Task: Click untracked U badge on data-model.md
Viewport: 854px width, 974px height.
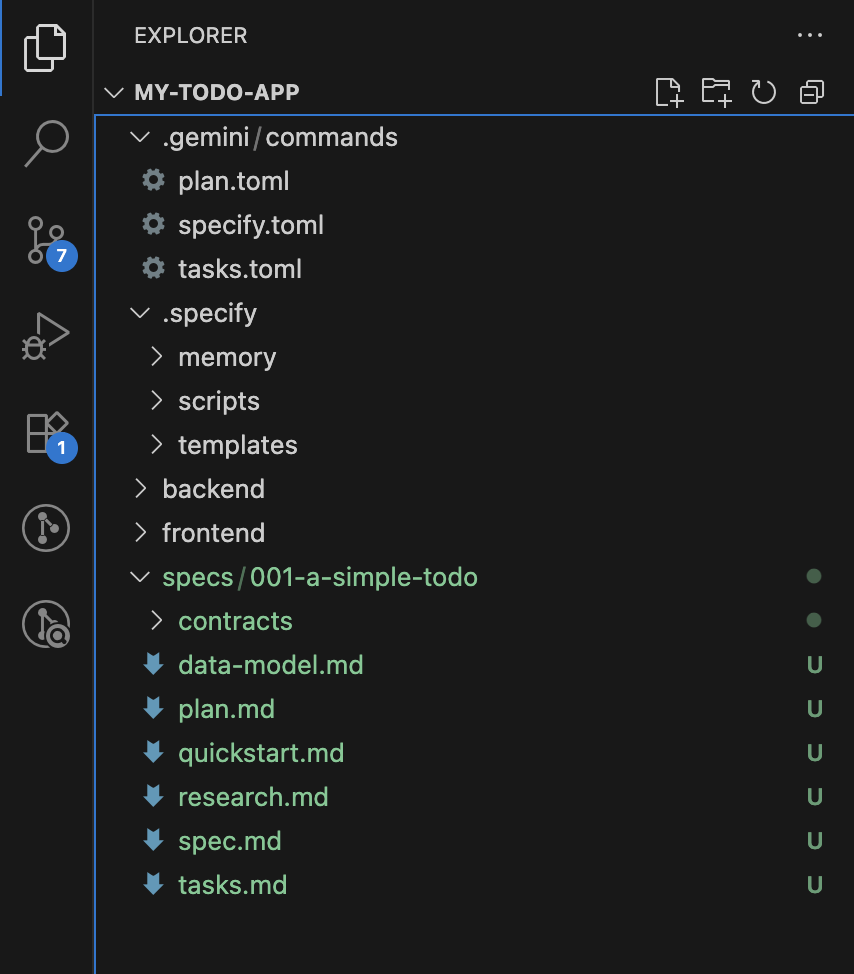Action: coord(814,665)
